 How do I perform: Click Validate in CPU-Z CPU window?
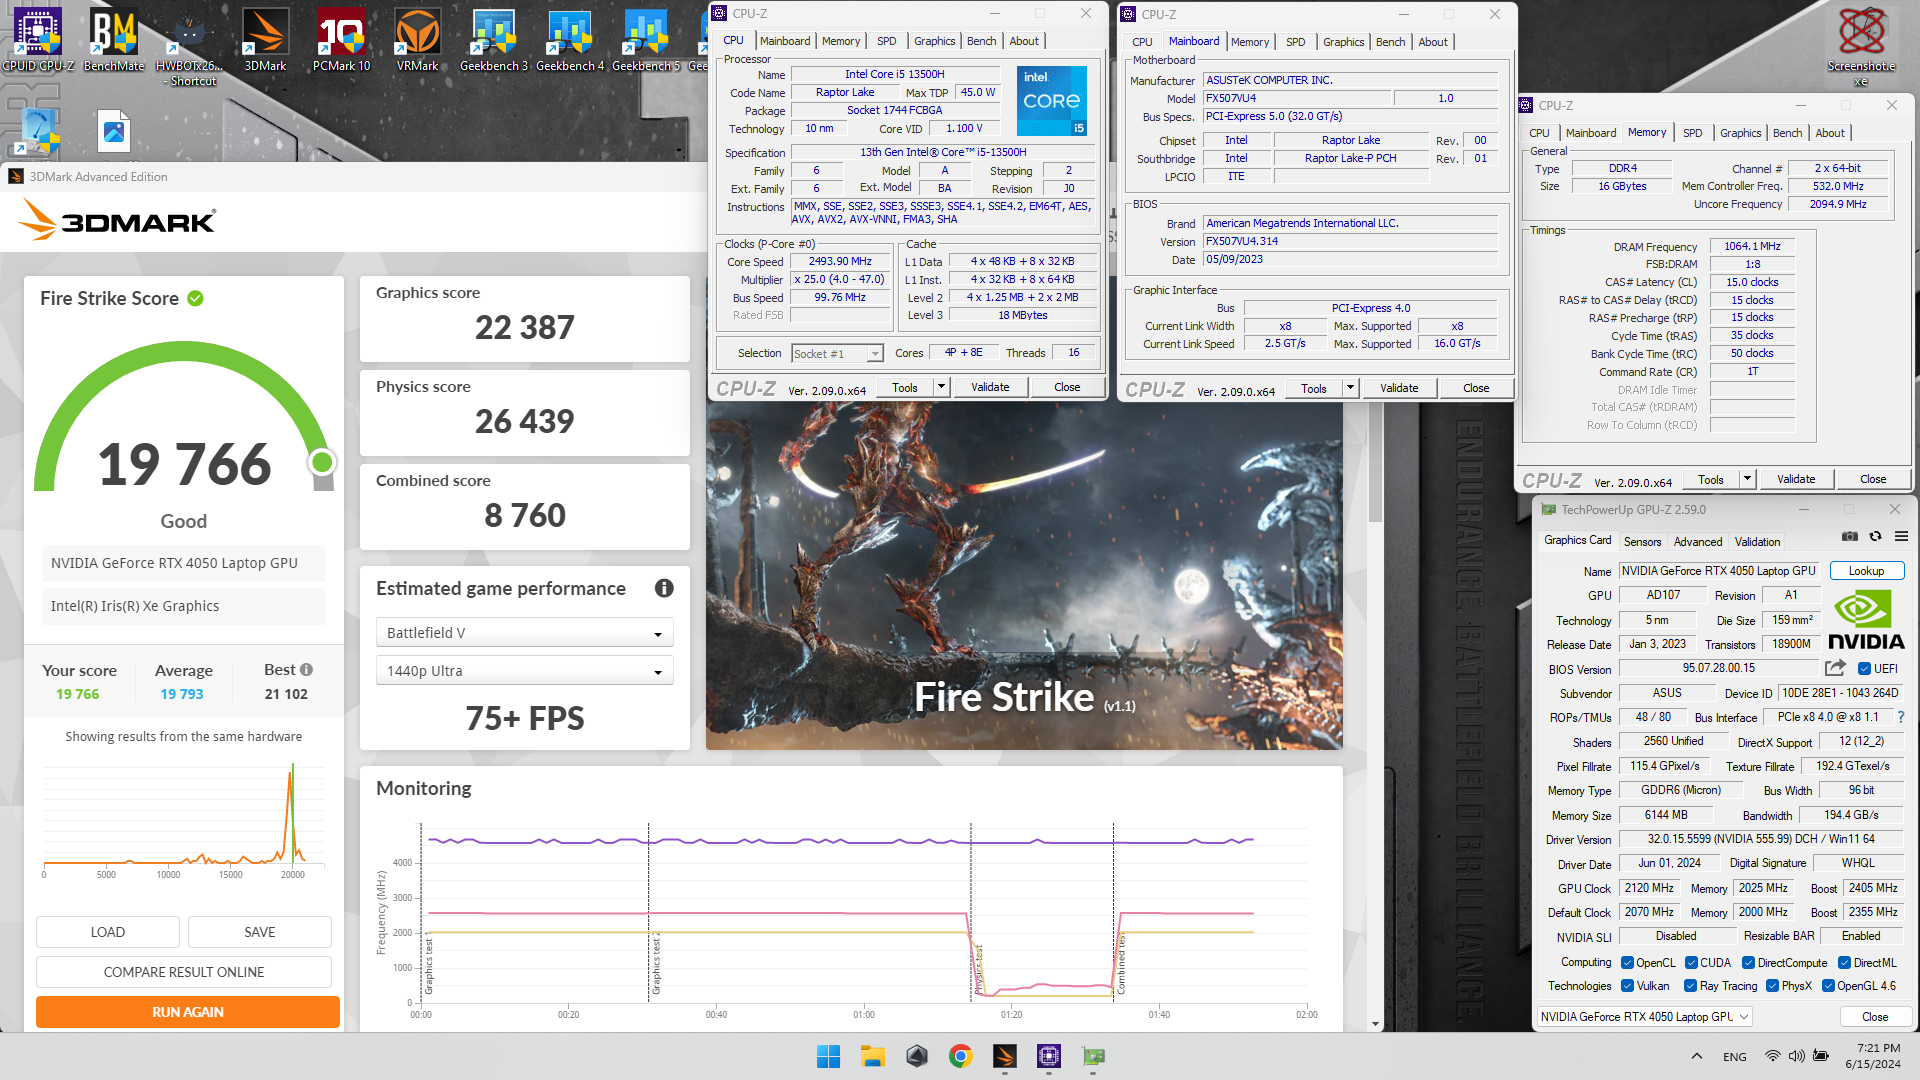990,387
